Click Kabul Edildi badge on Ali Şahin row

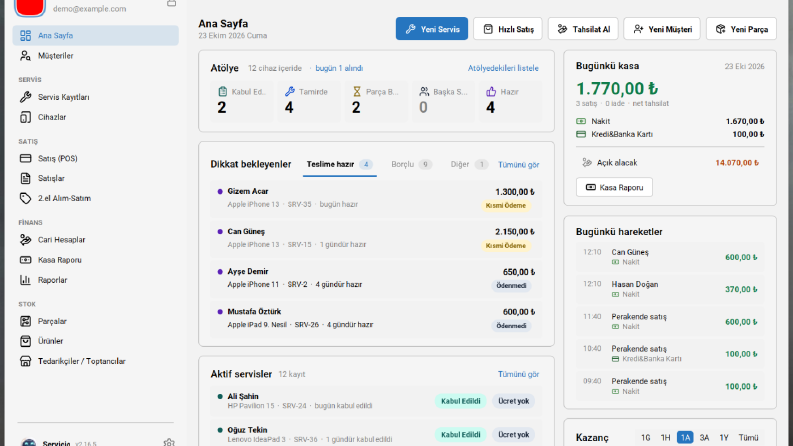coord(460,401)
